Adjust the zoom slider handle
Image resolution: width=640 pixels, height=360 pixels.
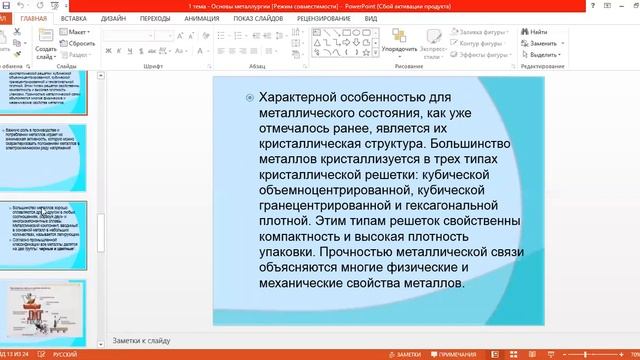point(585,354)
